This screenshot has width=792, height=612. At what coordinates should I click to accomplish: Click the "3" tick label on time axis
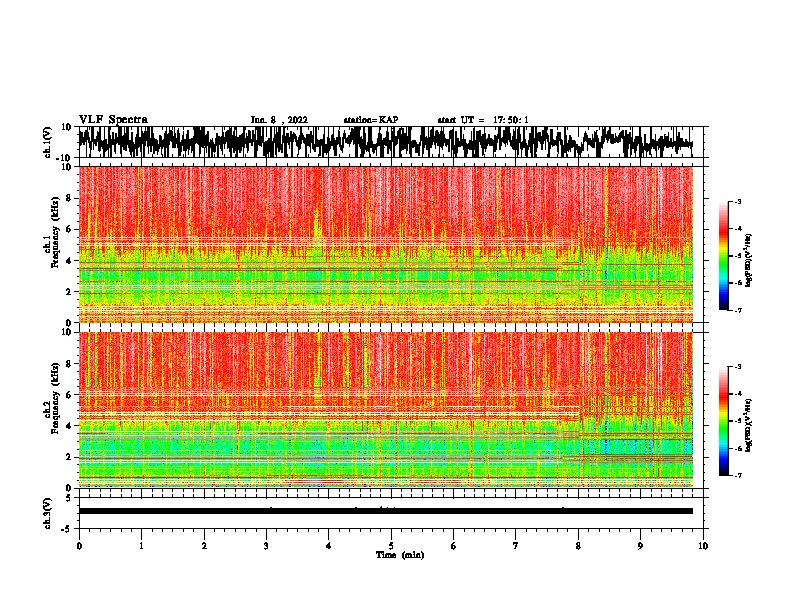(x=266, y=546)
